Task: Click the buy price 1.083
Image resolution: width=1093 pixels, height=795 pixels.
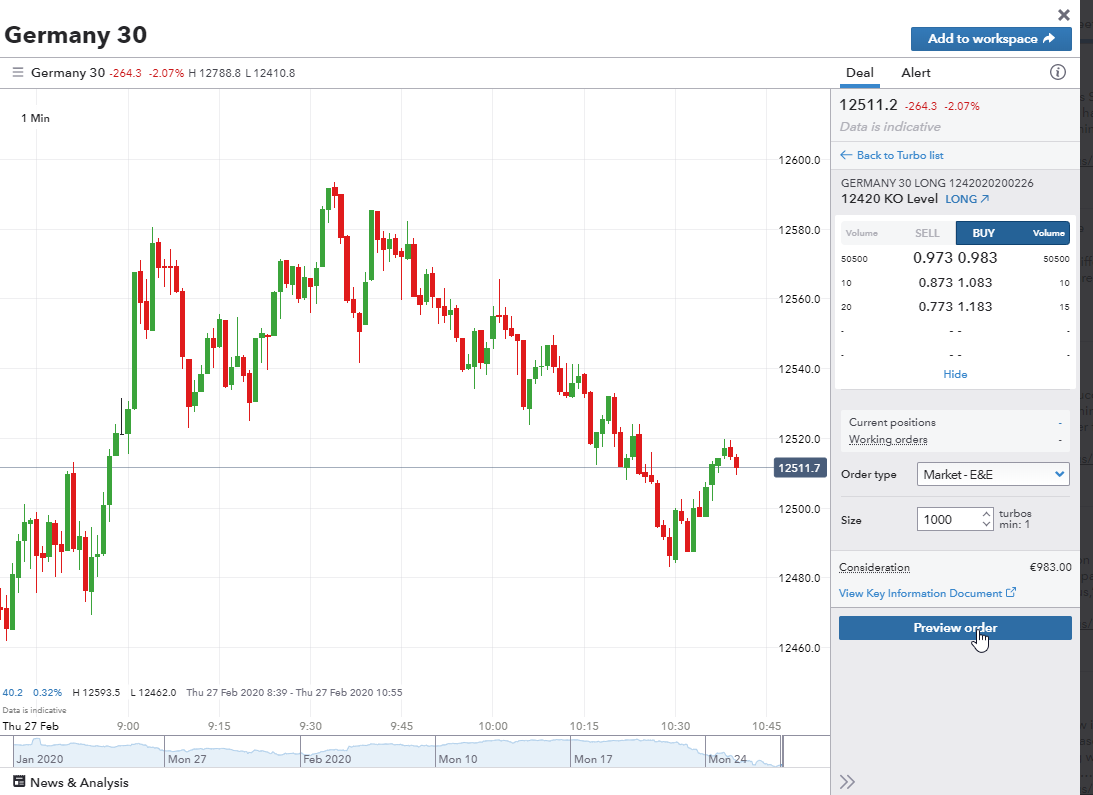Action: click(974, 282)
